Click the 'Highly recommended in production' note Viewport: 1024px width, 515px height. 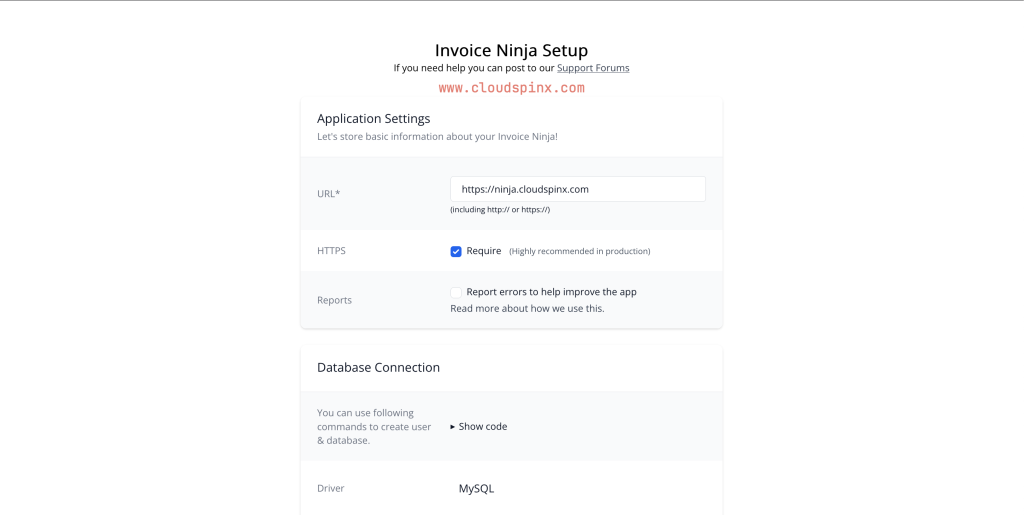coord(579,251)
